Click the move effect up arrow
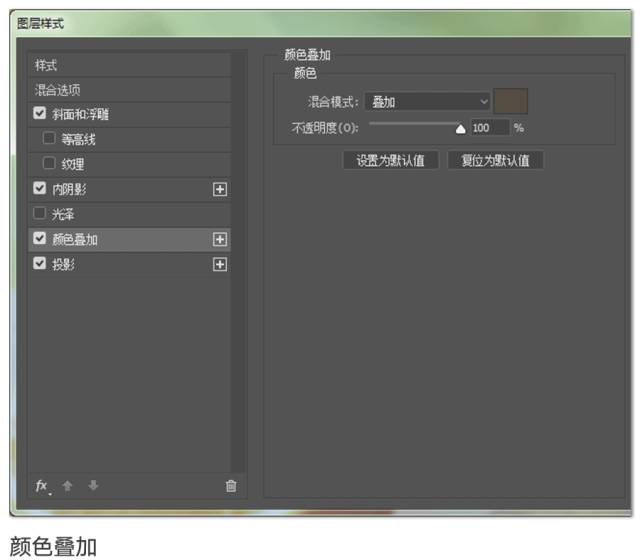Viewport: 640px width, 560px height. tap(67, 486)
